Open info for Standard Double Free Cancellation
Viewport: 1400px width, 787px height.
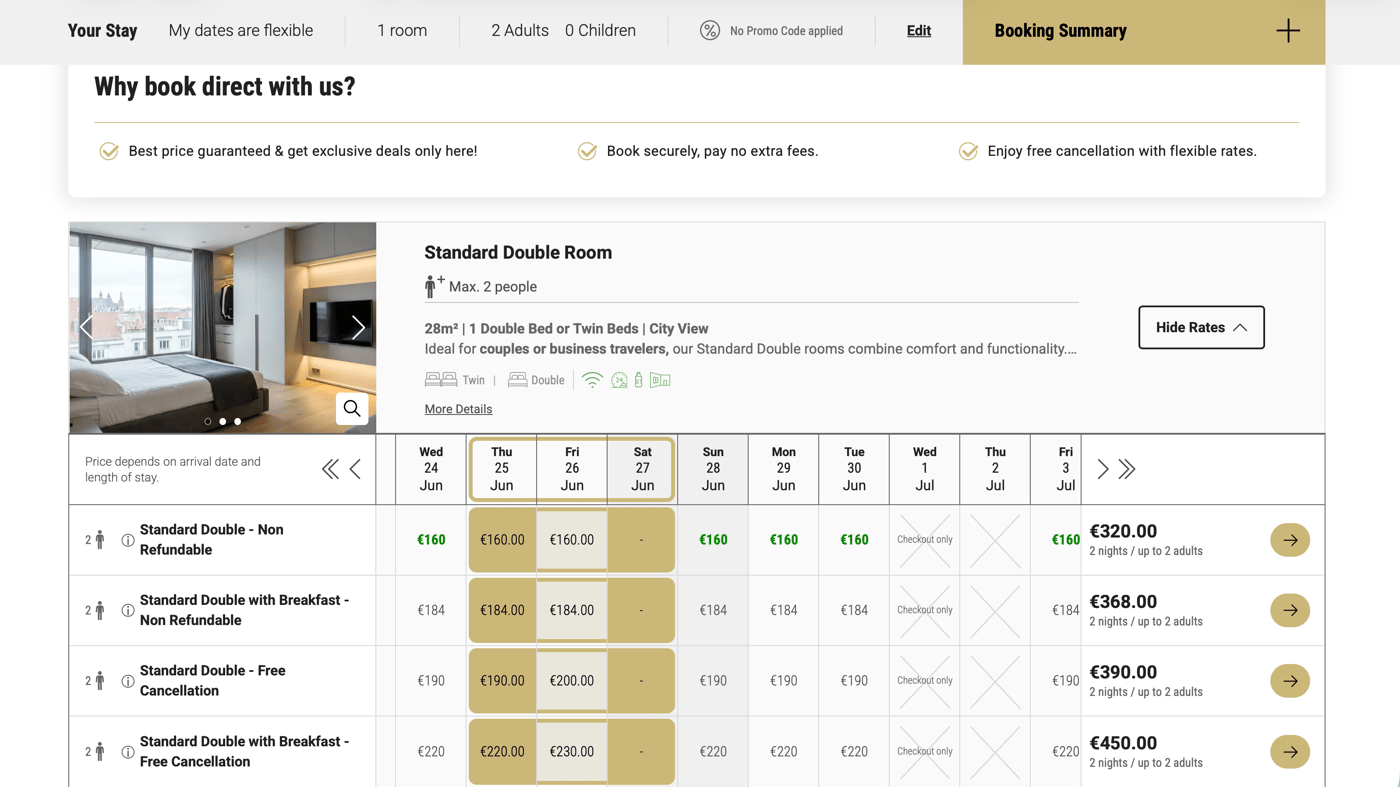128,681
